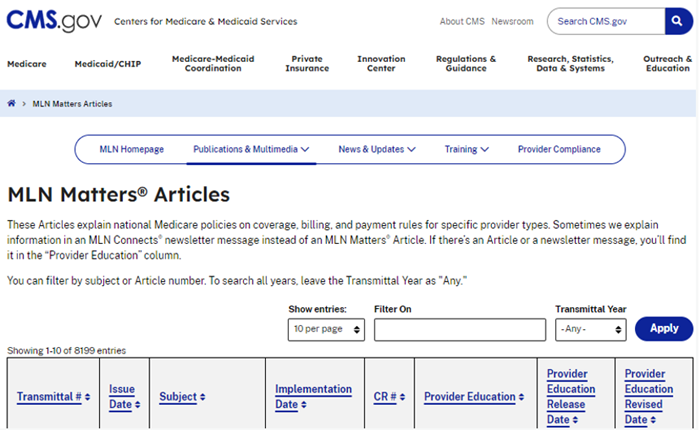This screenshot has height=430, width=700.
Task: Sort by Subject column header link
Action: (178, 397)
